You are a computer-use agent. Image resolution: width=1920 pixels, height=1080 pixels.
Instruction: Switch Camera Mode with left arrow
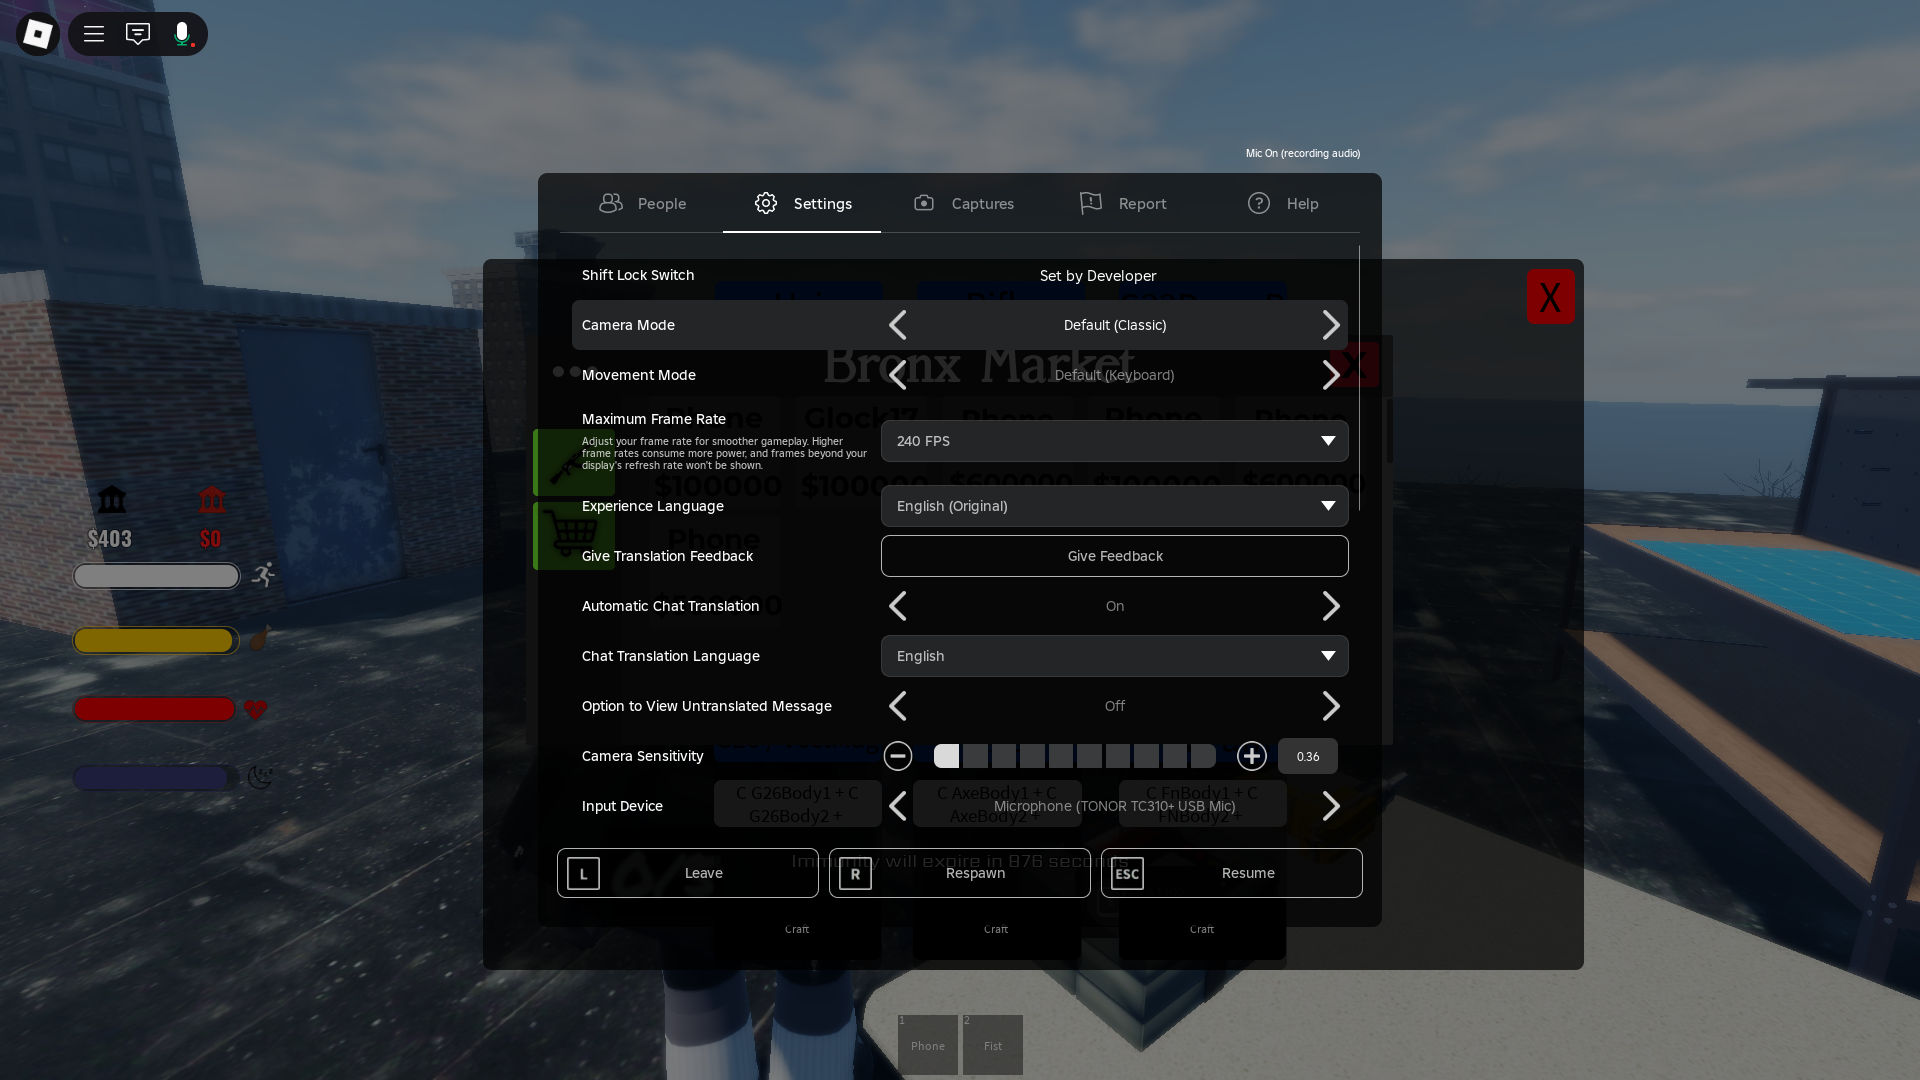point(897,325)
